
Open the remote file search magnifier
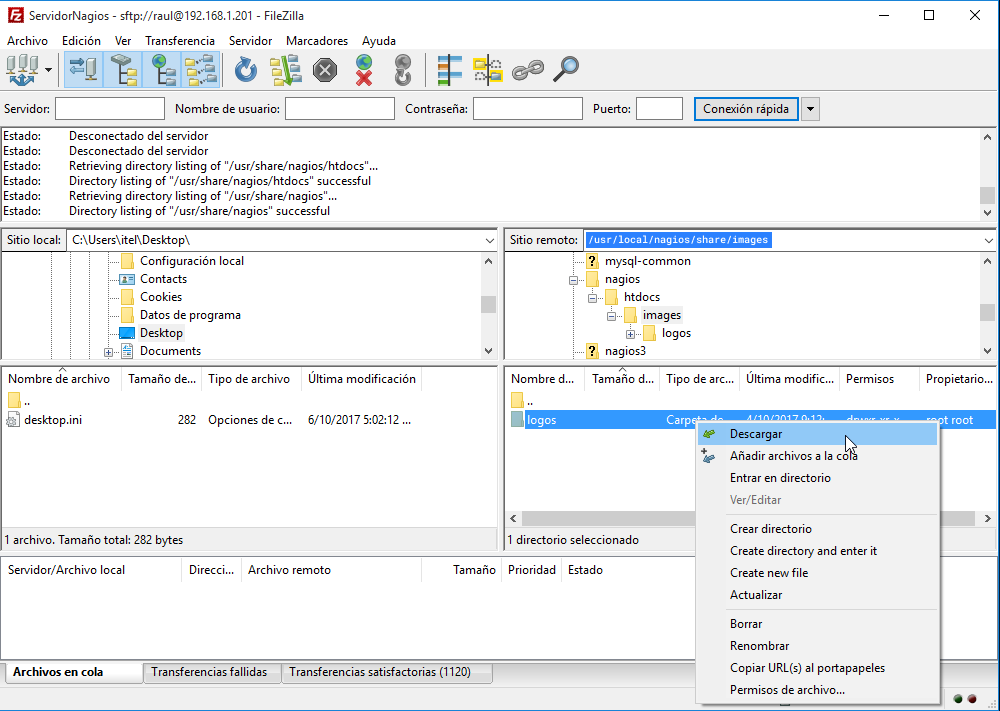[x=566, y=70]
